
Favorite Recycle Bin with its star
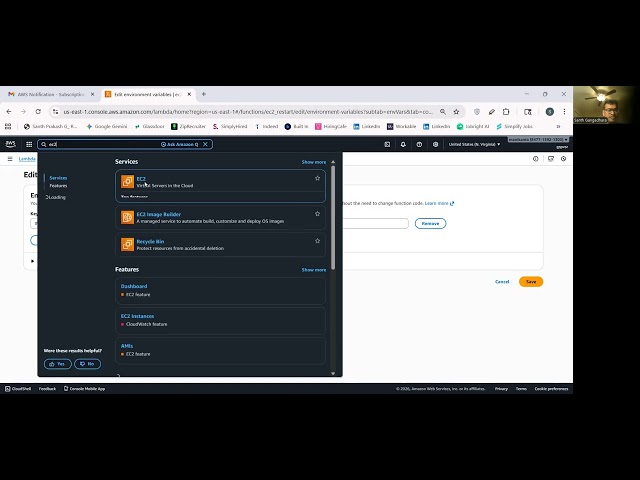[x=317, y=241]
